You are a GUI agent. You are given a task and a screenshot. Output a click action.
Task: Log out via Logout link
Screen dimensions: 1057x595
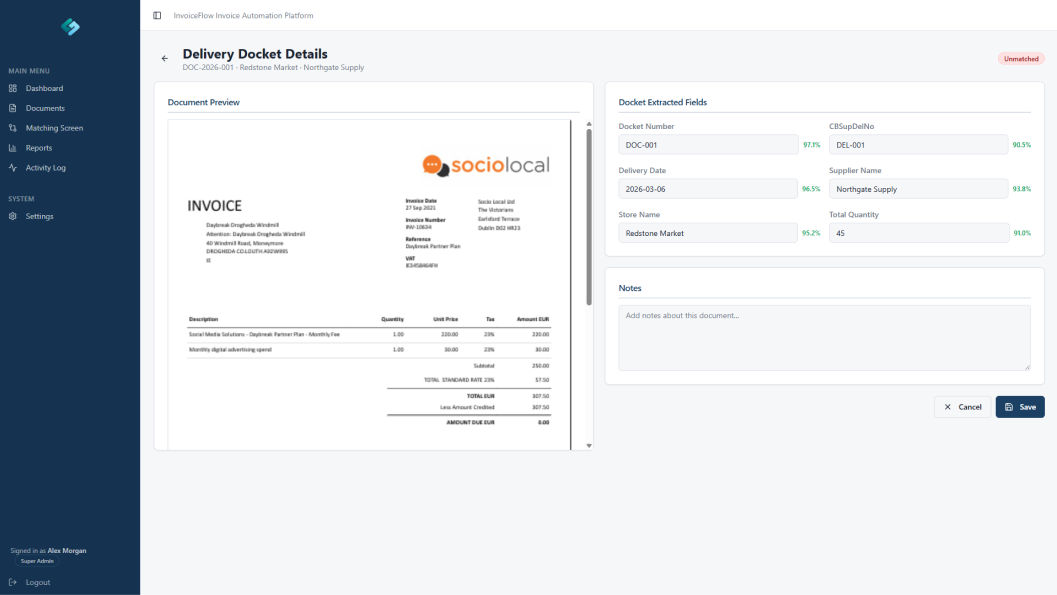[x=38, y=582]
